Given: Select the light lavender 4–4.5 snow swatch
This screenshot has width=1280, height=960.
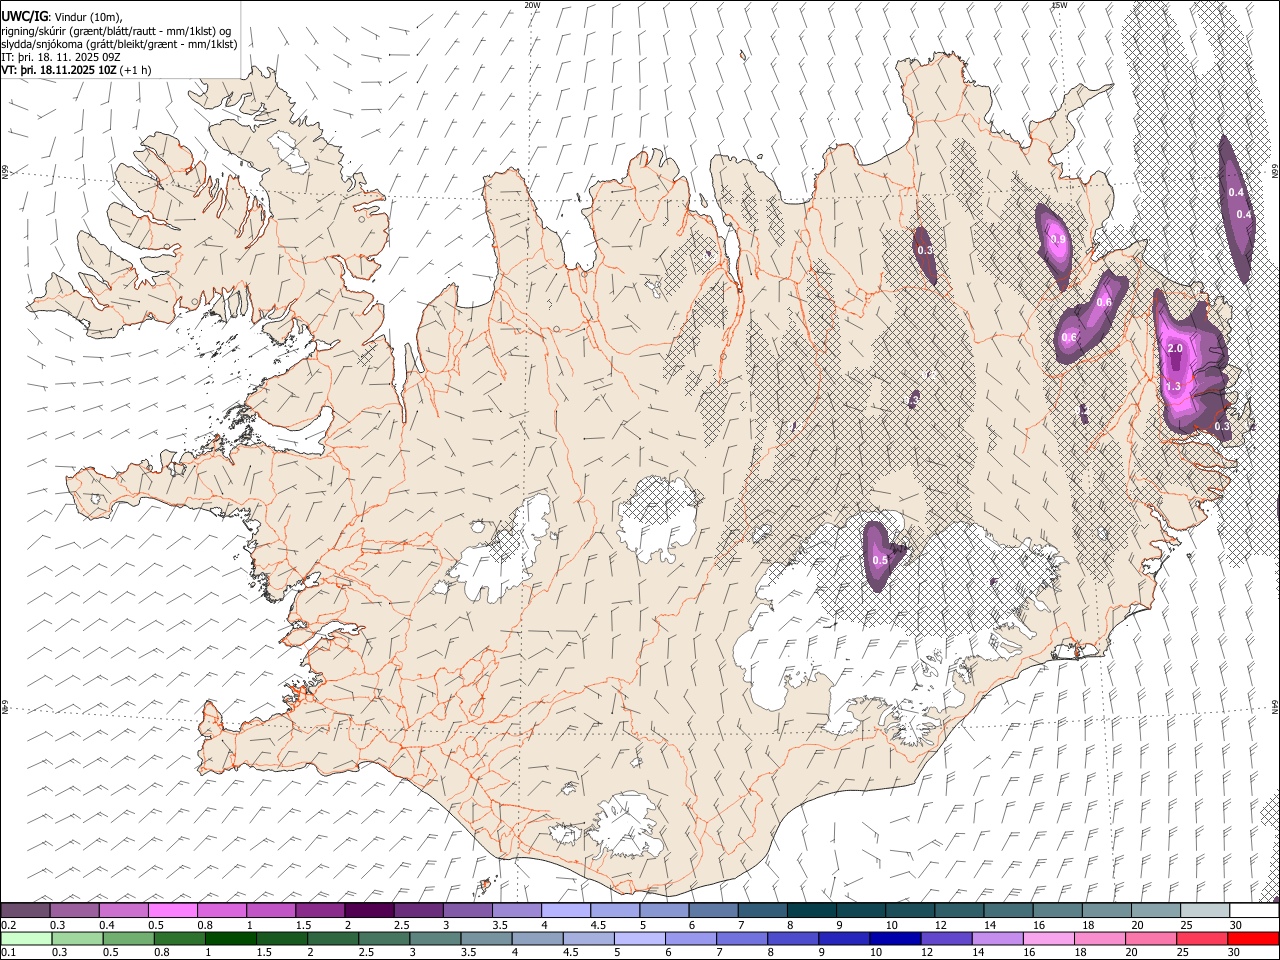Looking at the screenshot, I should pyautogui.click(x=566, y=910).
